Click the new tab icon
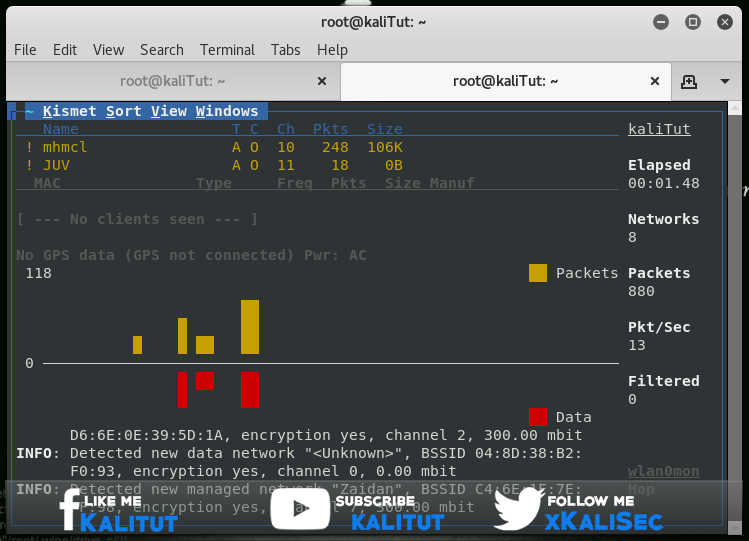 point(688,82)
